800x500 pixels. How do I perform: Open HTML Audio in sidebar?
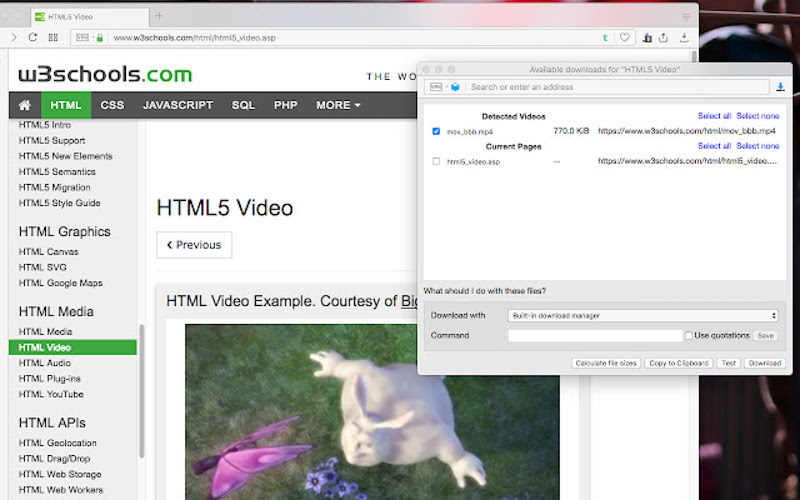44,363
